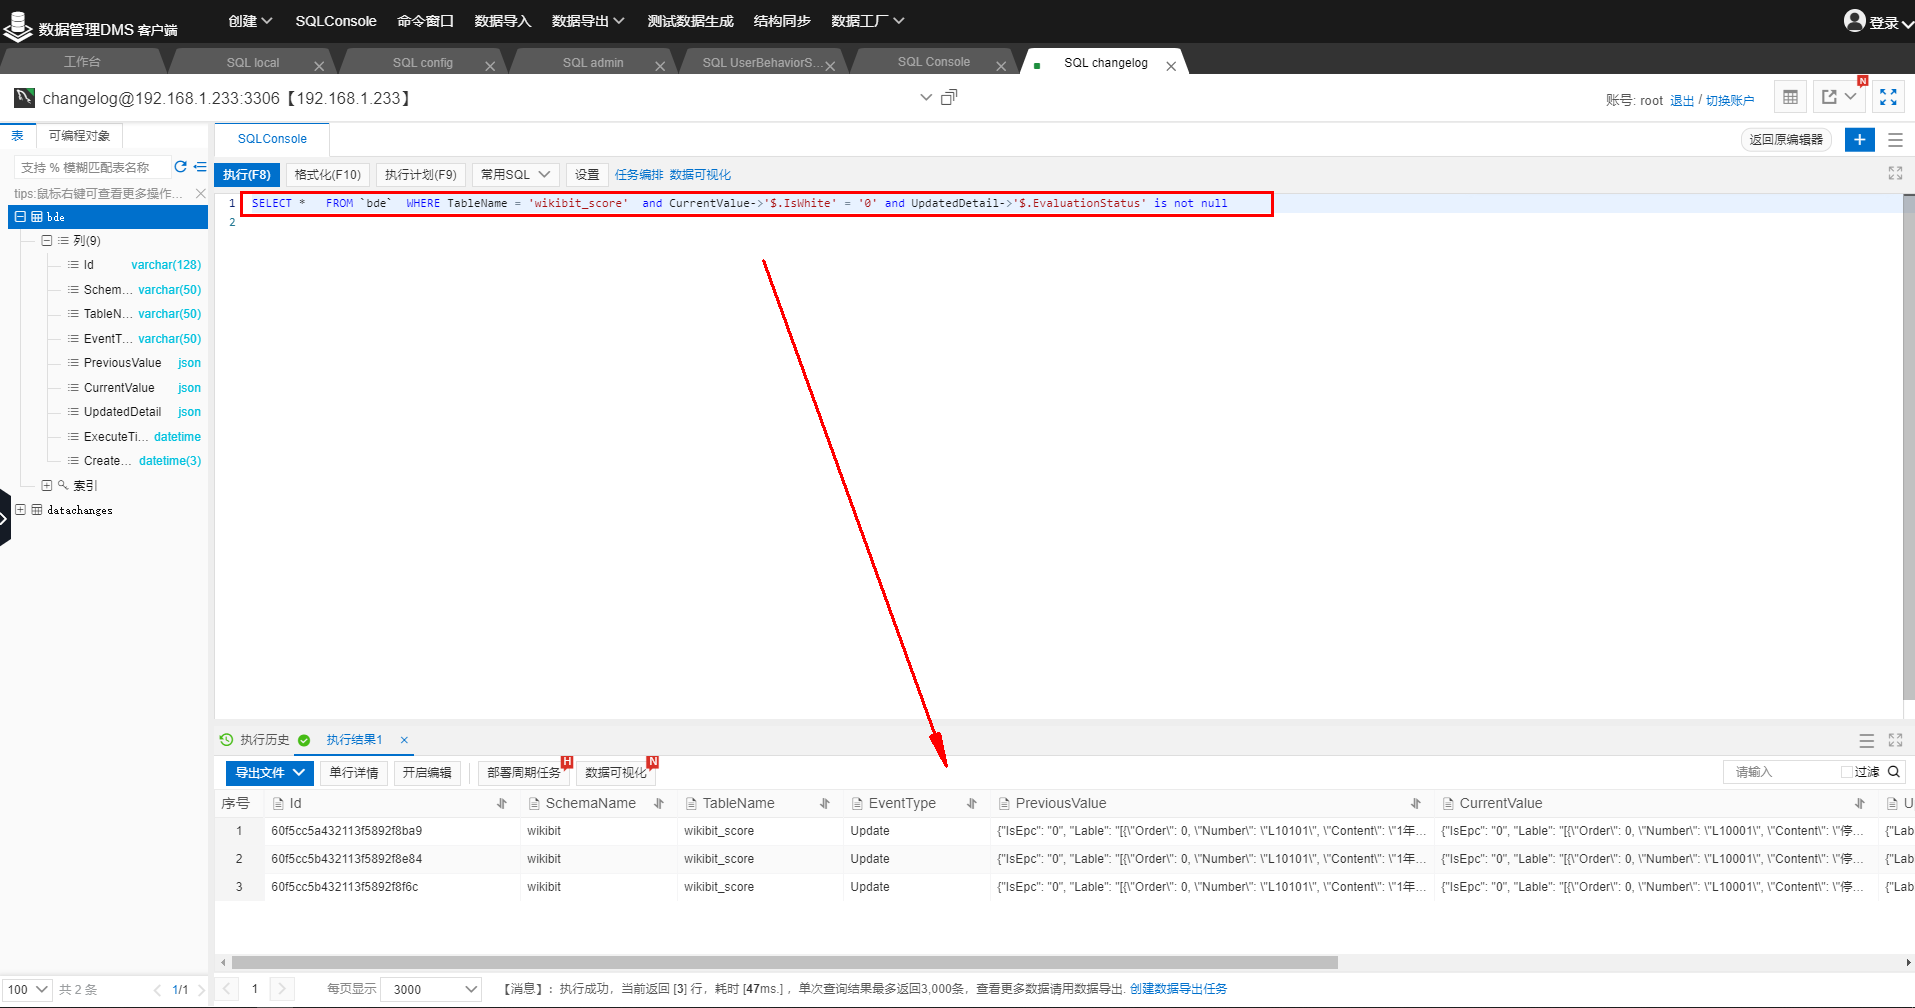Screen dimensions: 1915x1008
Task: Toggle fullscreen with the blue arrows icon
Action: [1888, 97]
